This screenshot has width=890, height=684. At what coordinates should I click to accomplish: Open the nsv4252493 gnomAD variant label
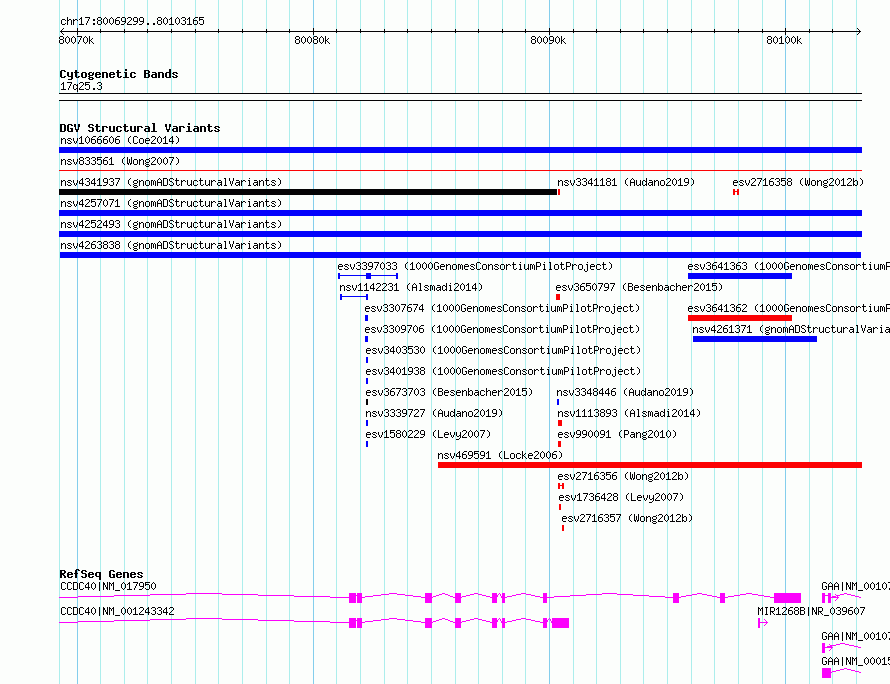(x=171, y=224)
